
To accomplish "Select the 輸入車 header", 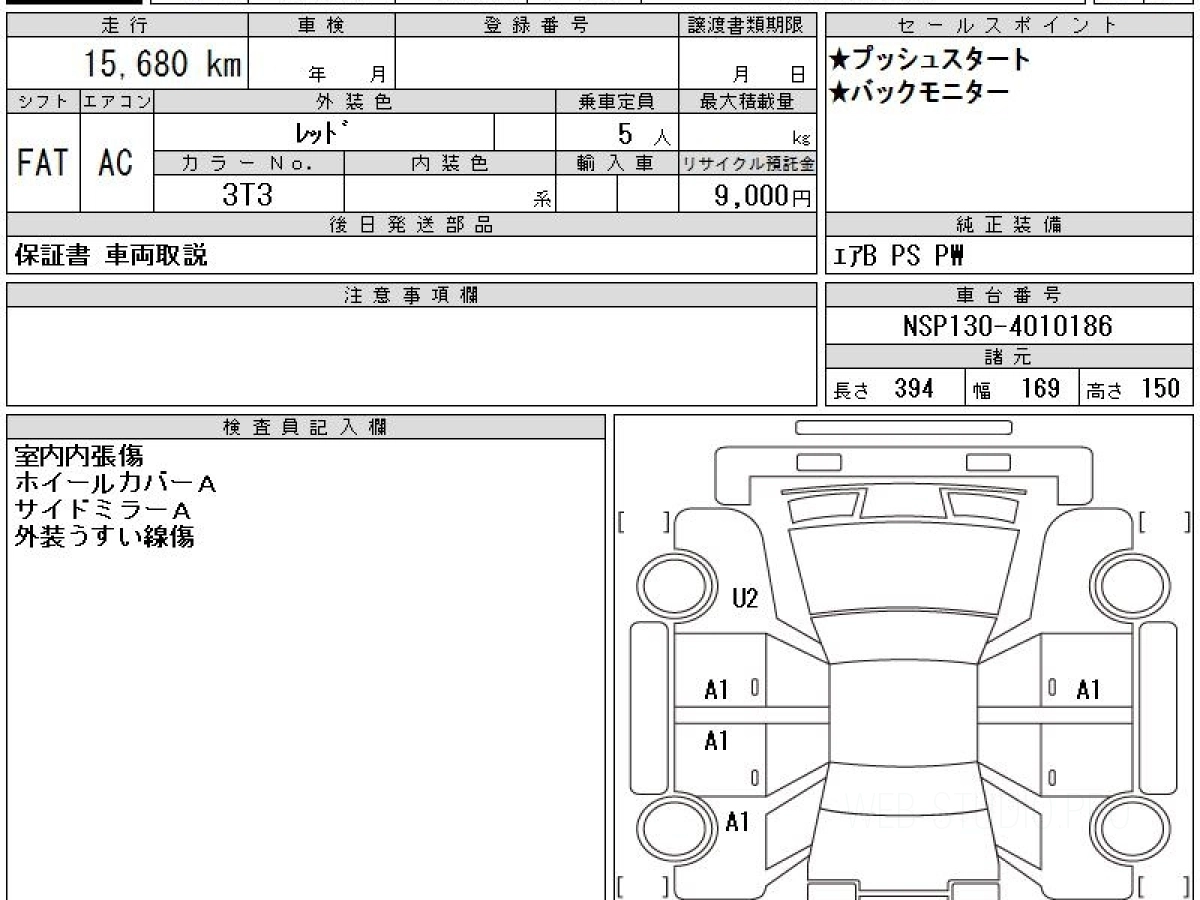I will [617, 164].
